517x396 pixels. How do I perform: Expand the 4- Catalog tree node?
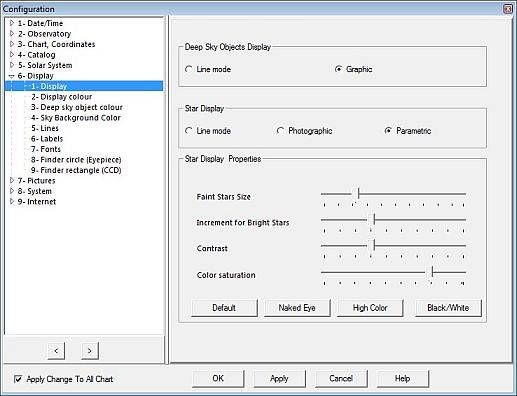click(12, 55)
